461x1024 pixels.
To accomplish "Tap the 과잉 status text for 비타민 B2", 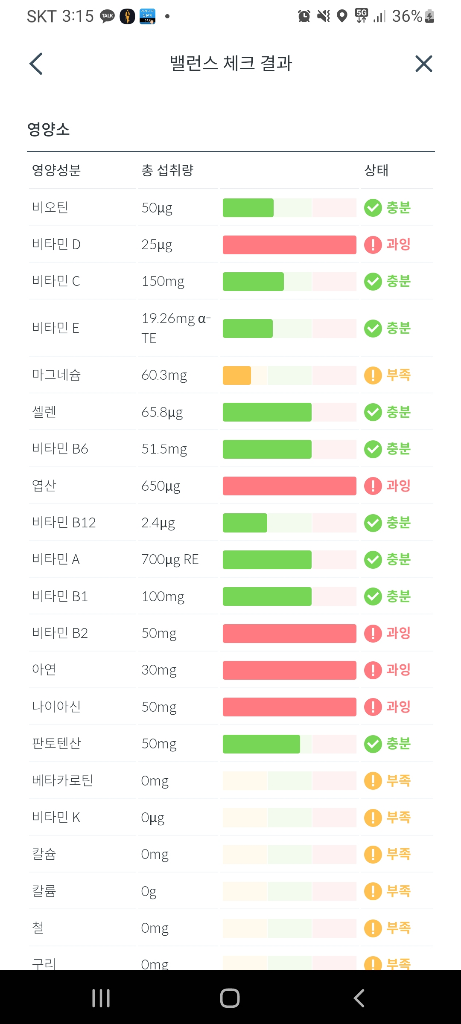I will click(398, 633).
